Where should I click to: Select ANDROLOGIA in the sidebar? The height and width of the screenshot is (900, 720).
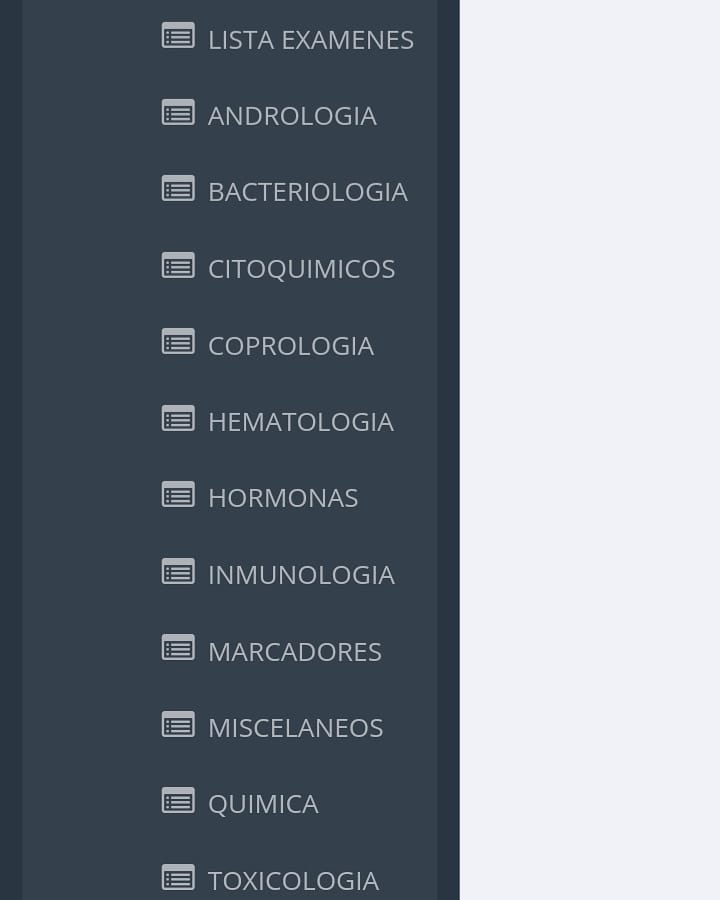click(x=292, y=116)
